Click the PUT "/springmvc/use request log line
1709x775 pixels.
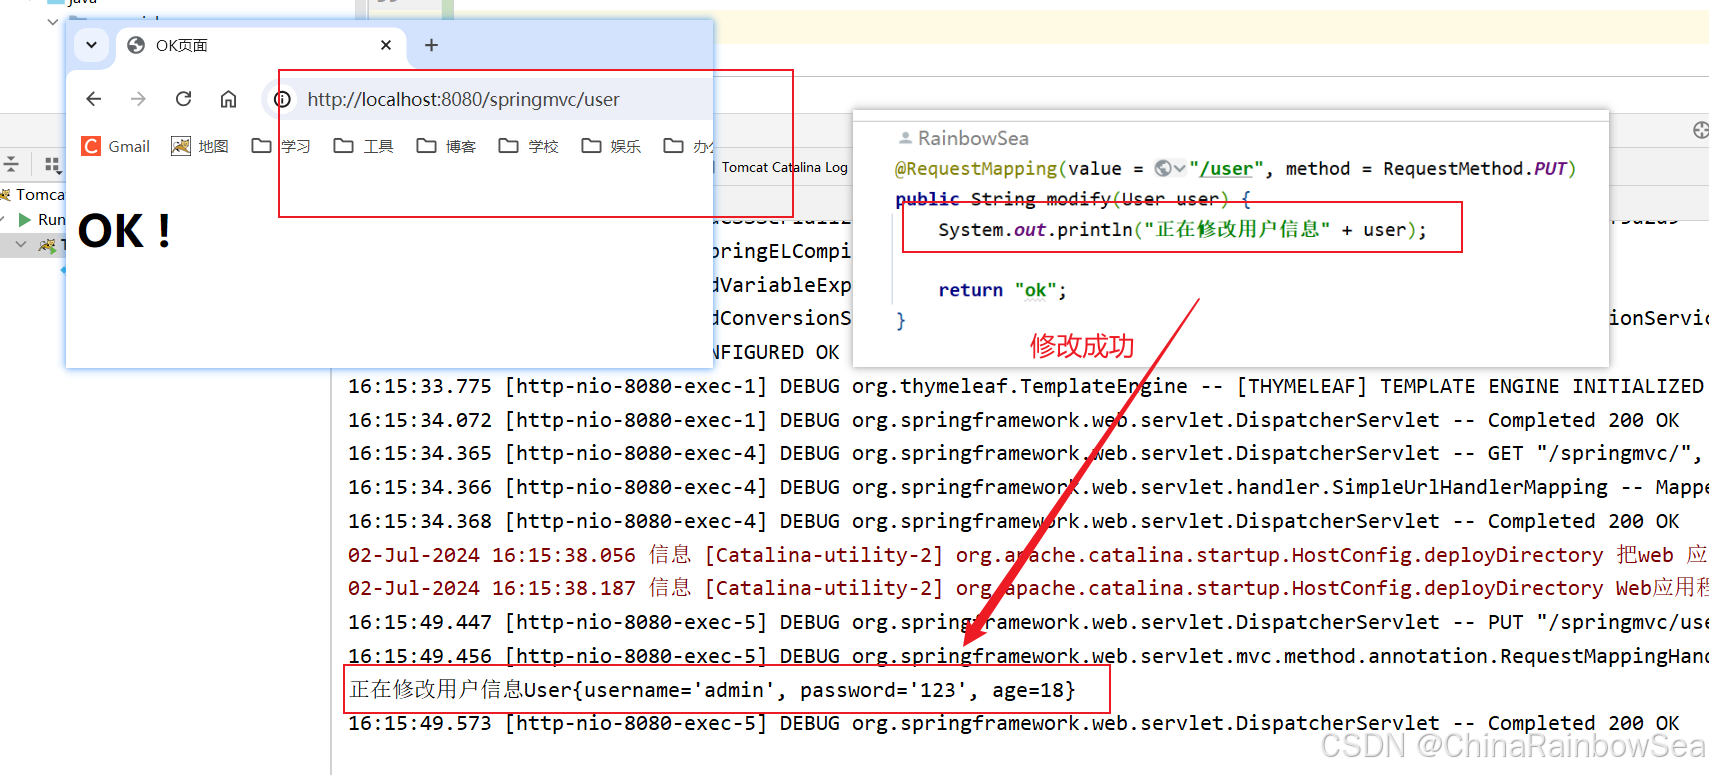[1028, 622]
